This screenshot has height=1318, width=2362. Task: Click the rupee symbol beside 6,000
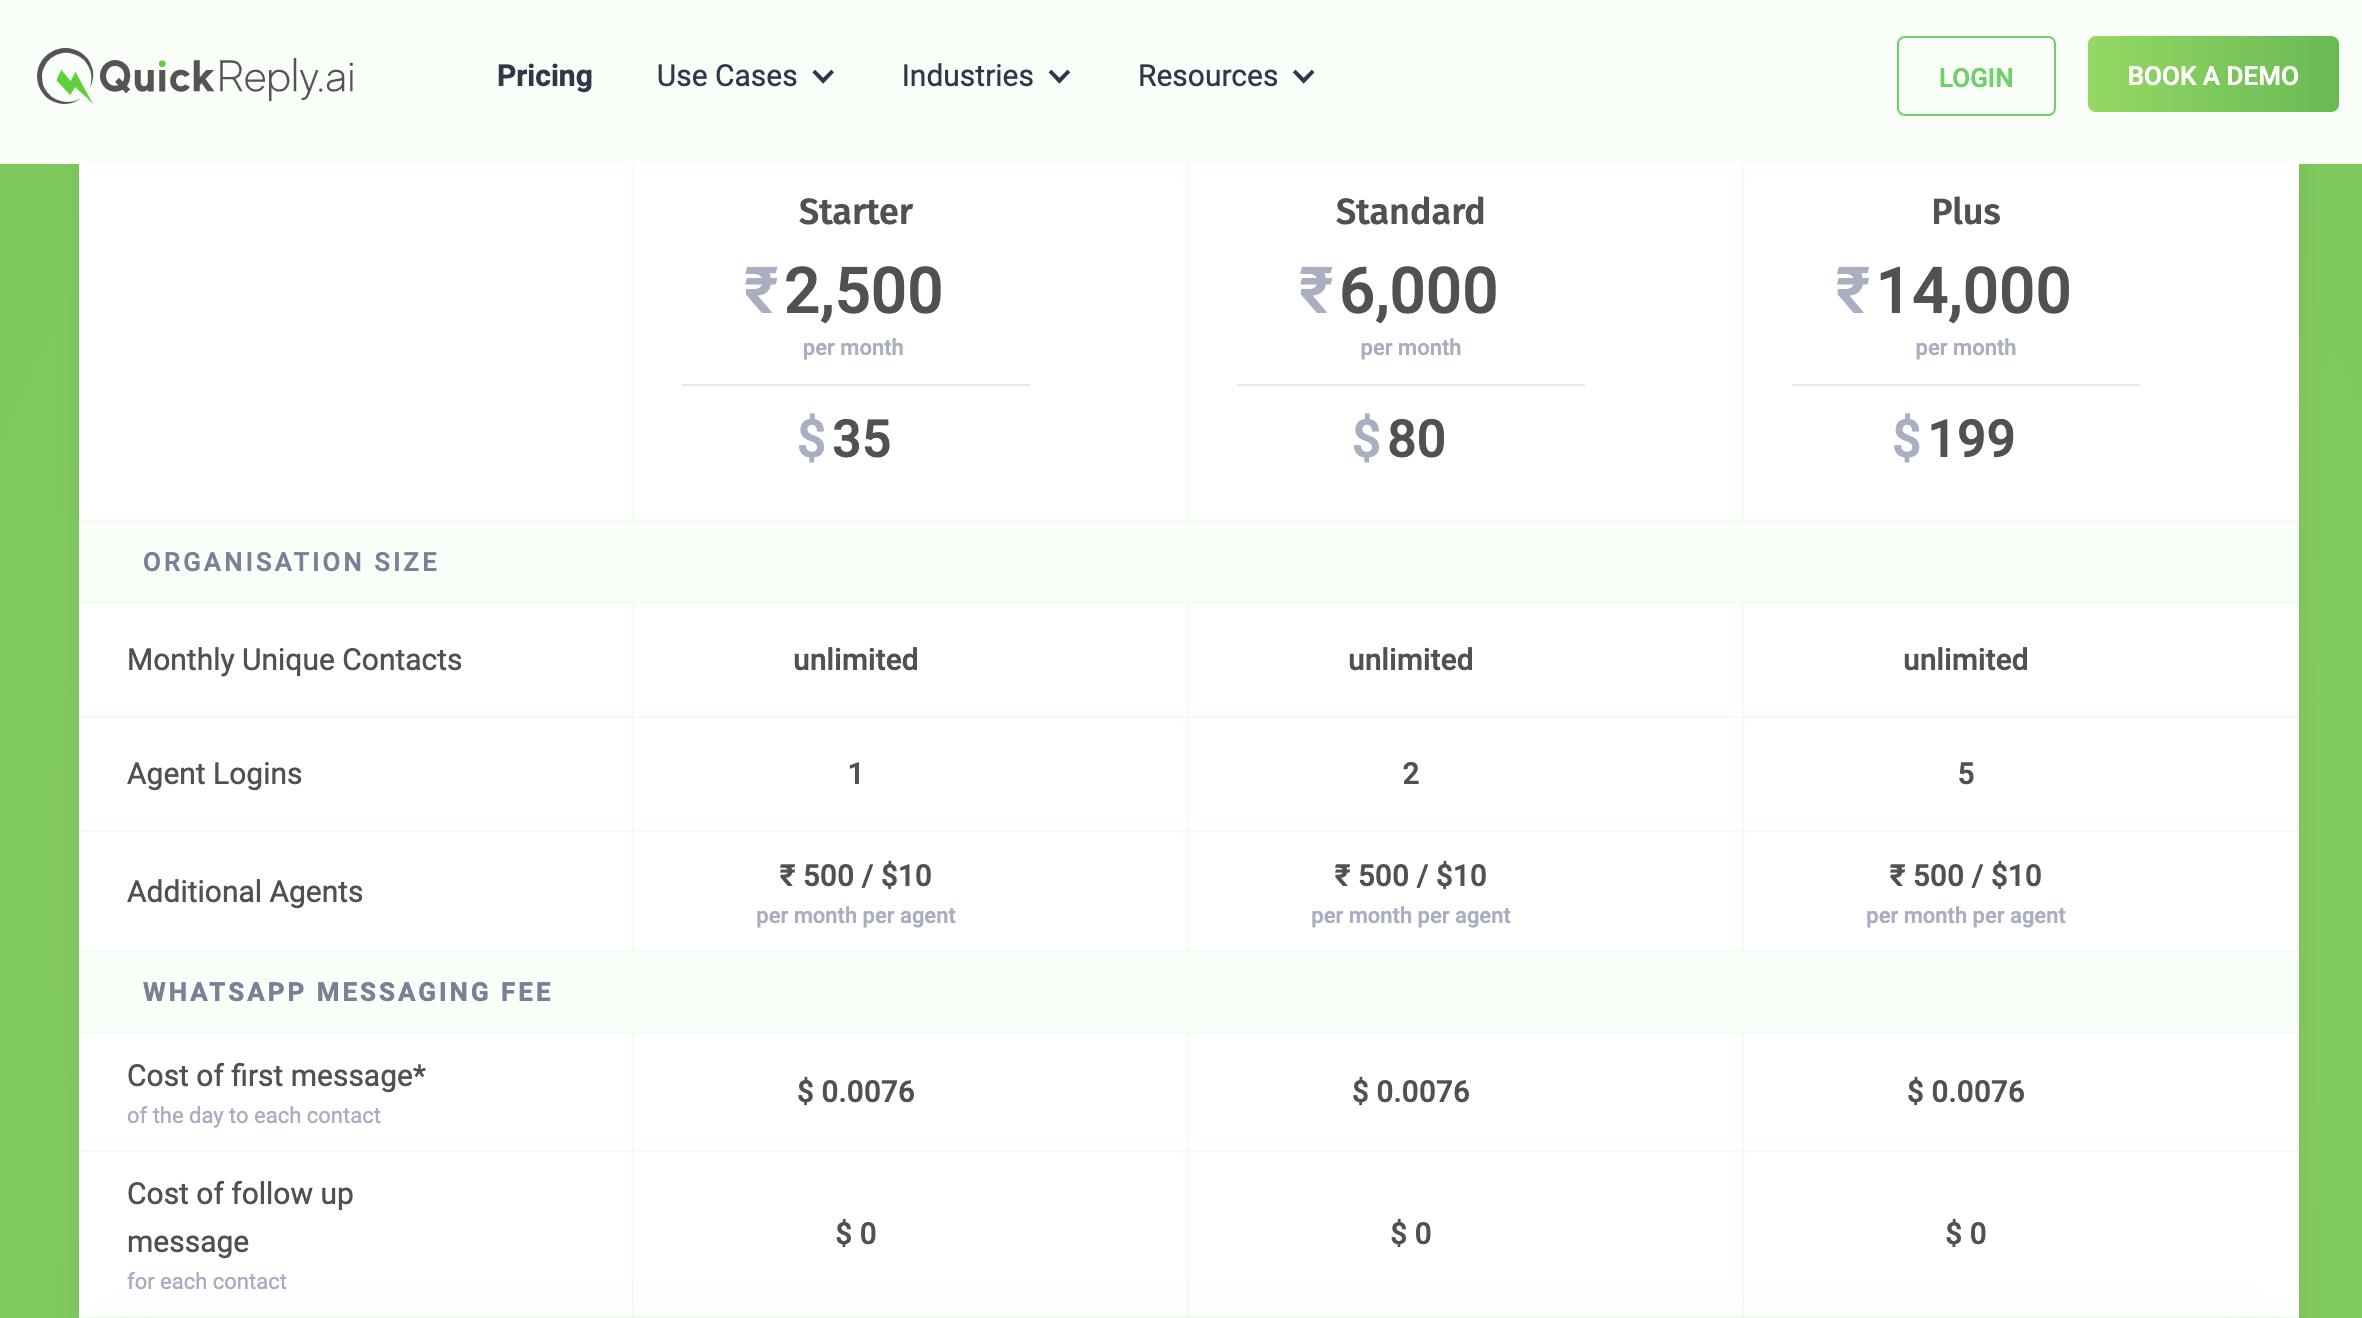tap(1315, 291)
